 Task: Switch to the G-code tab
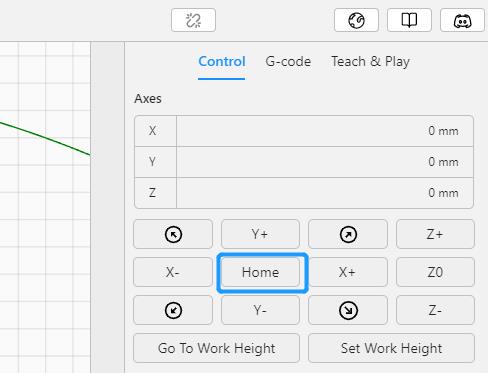tap(288, 62)
